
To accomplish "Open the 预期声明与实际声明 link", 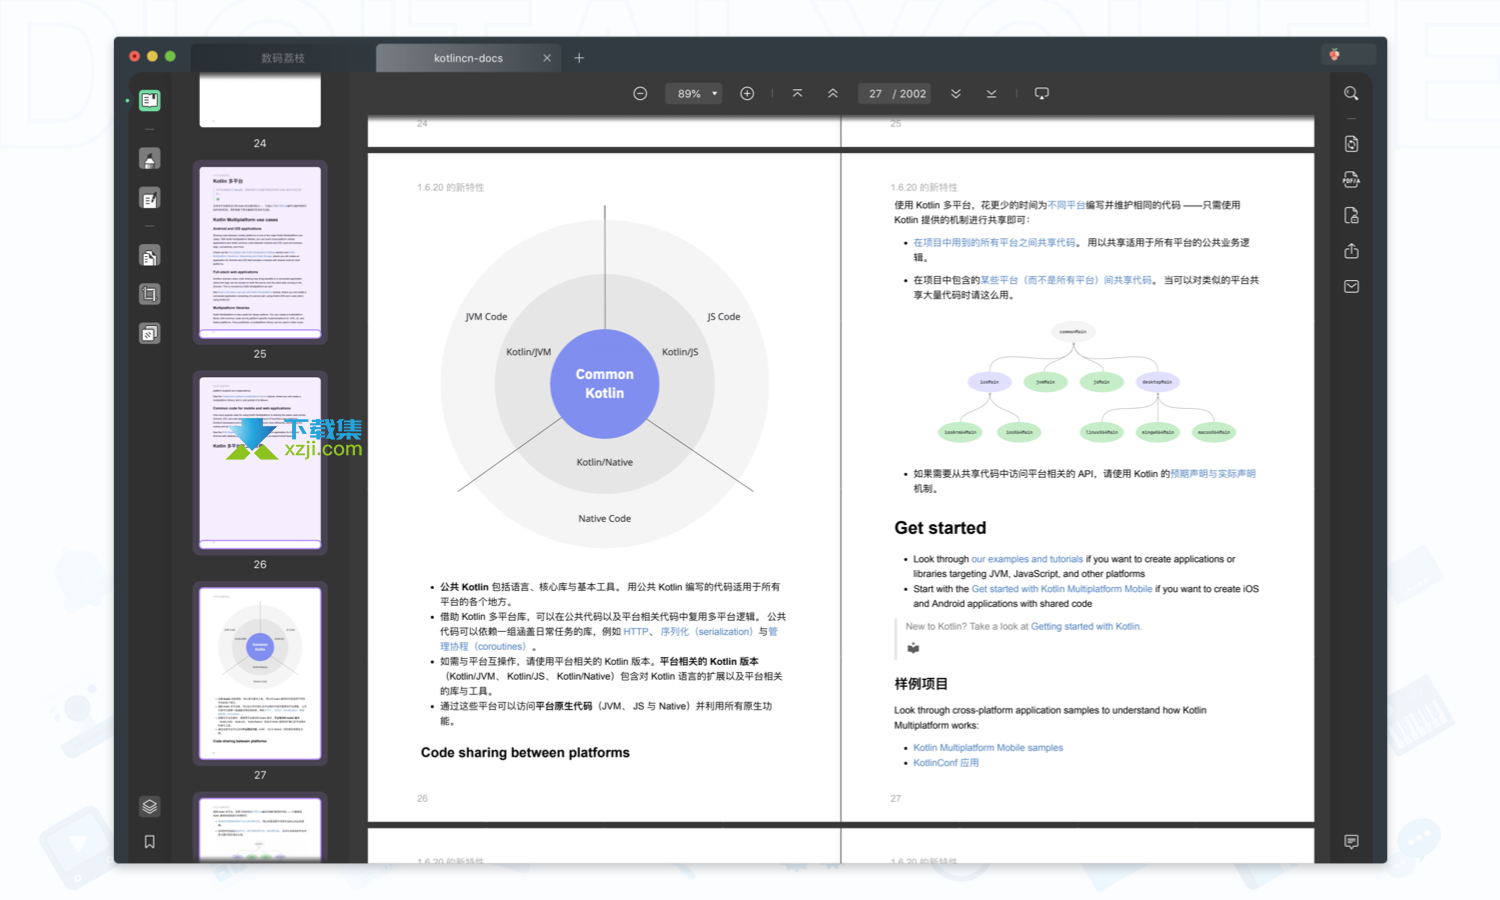I will [1212, 474].
